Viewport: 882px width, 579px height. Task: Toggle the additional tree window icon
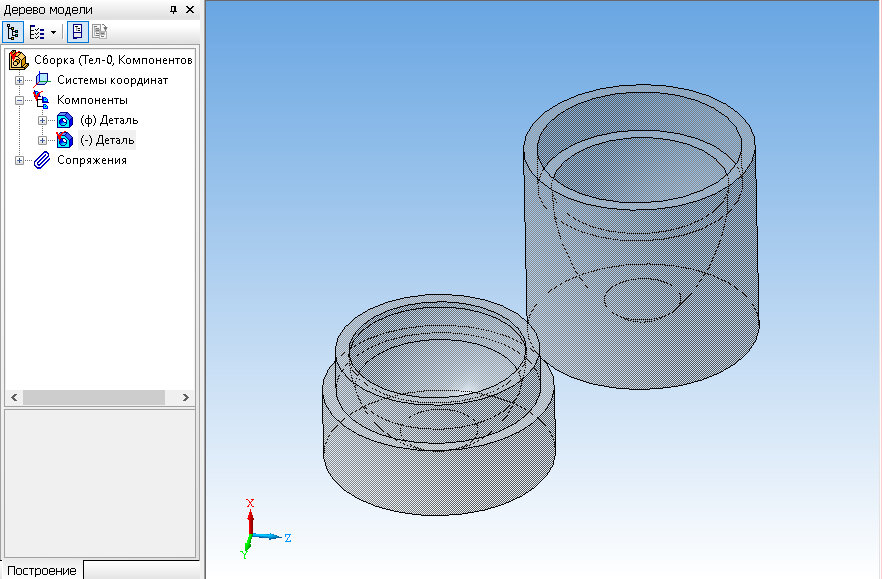click(x=78, y=32)
